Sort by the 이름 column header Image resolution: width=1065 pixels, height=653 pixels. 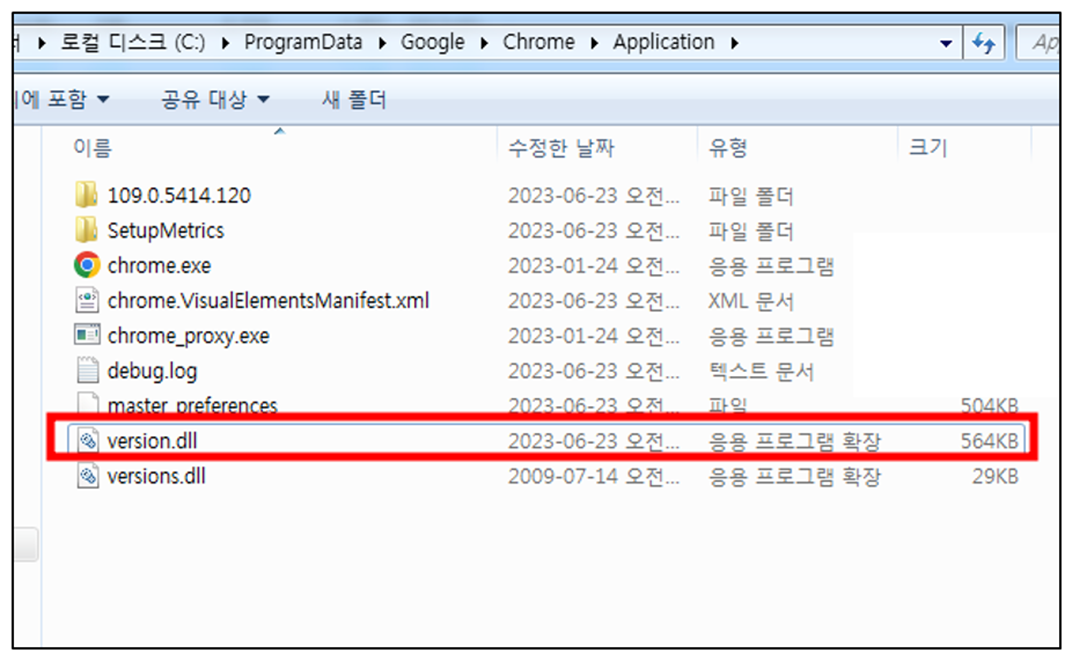click(x=92, y=147)
